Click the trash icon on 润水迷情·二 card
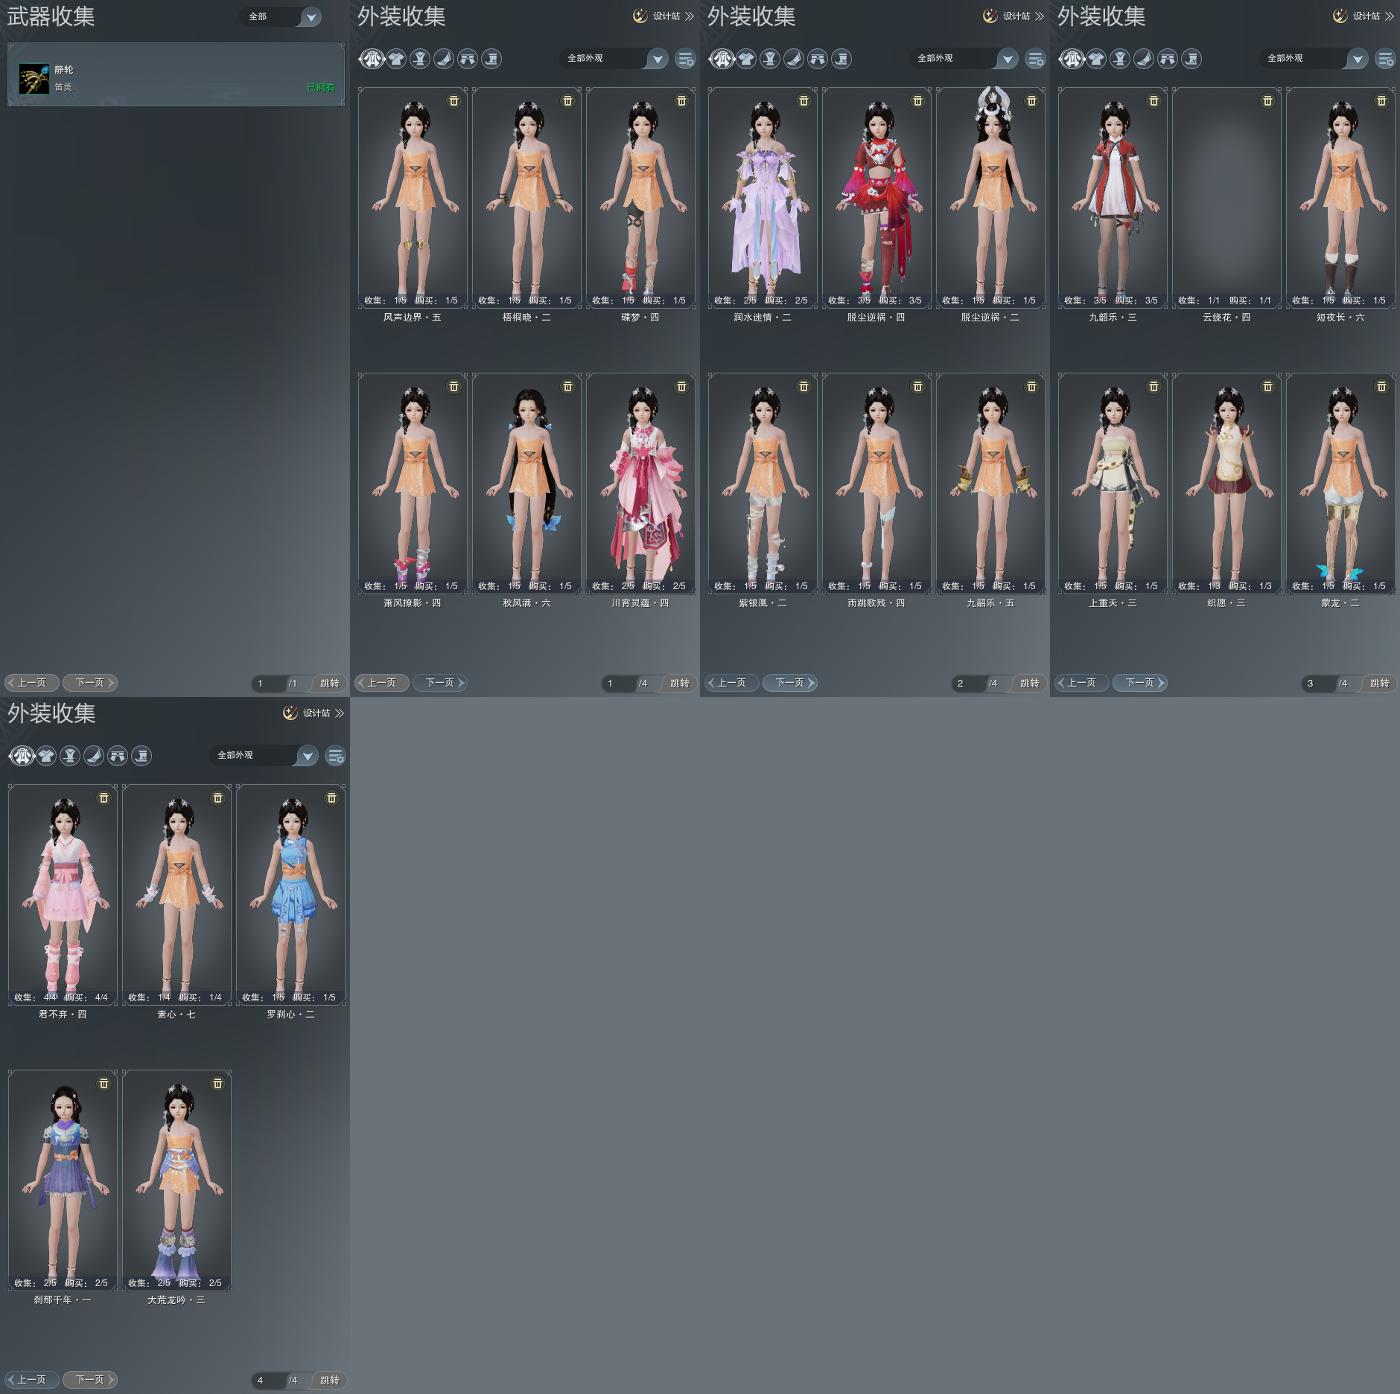Image resolution: width=1400 pixels, height=1394 pixels. [x=804, y=101]
